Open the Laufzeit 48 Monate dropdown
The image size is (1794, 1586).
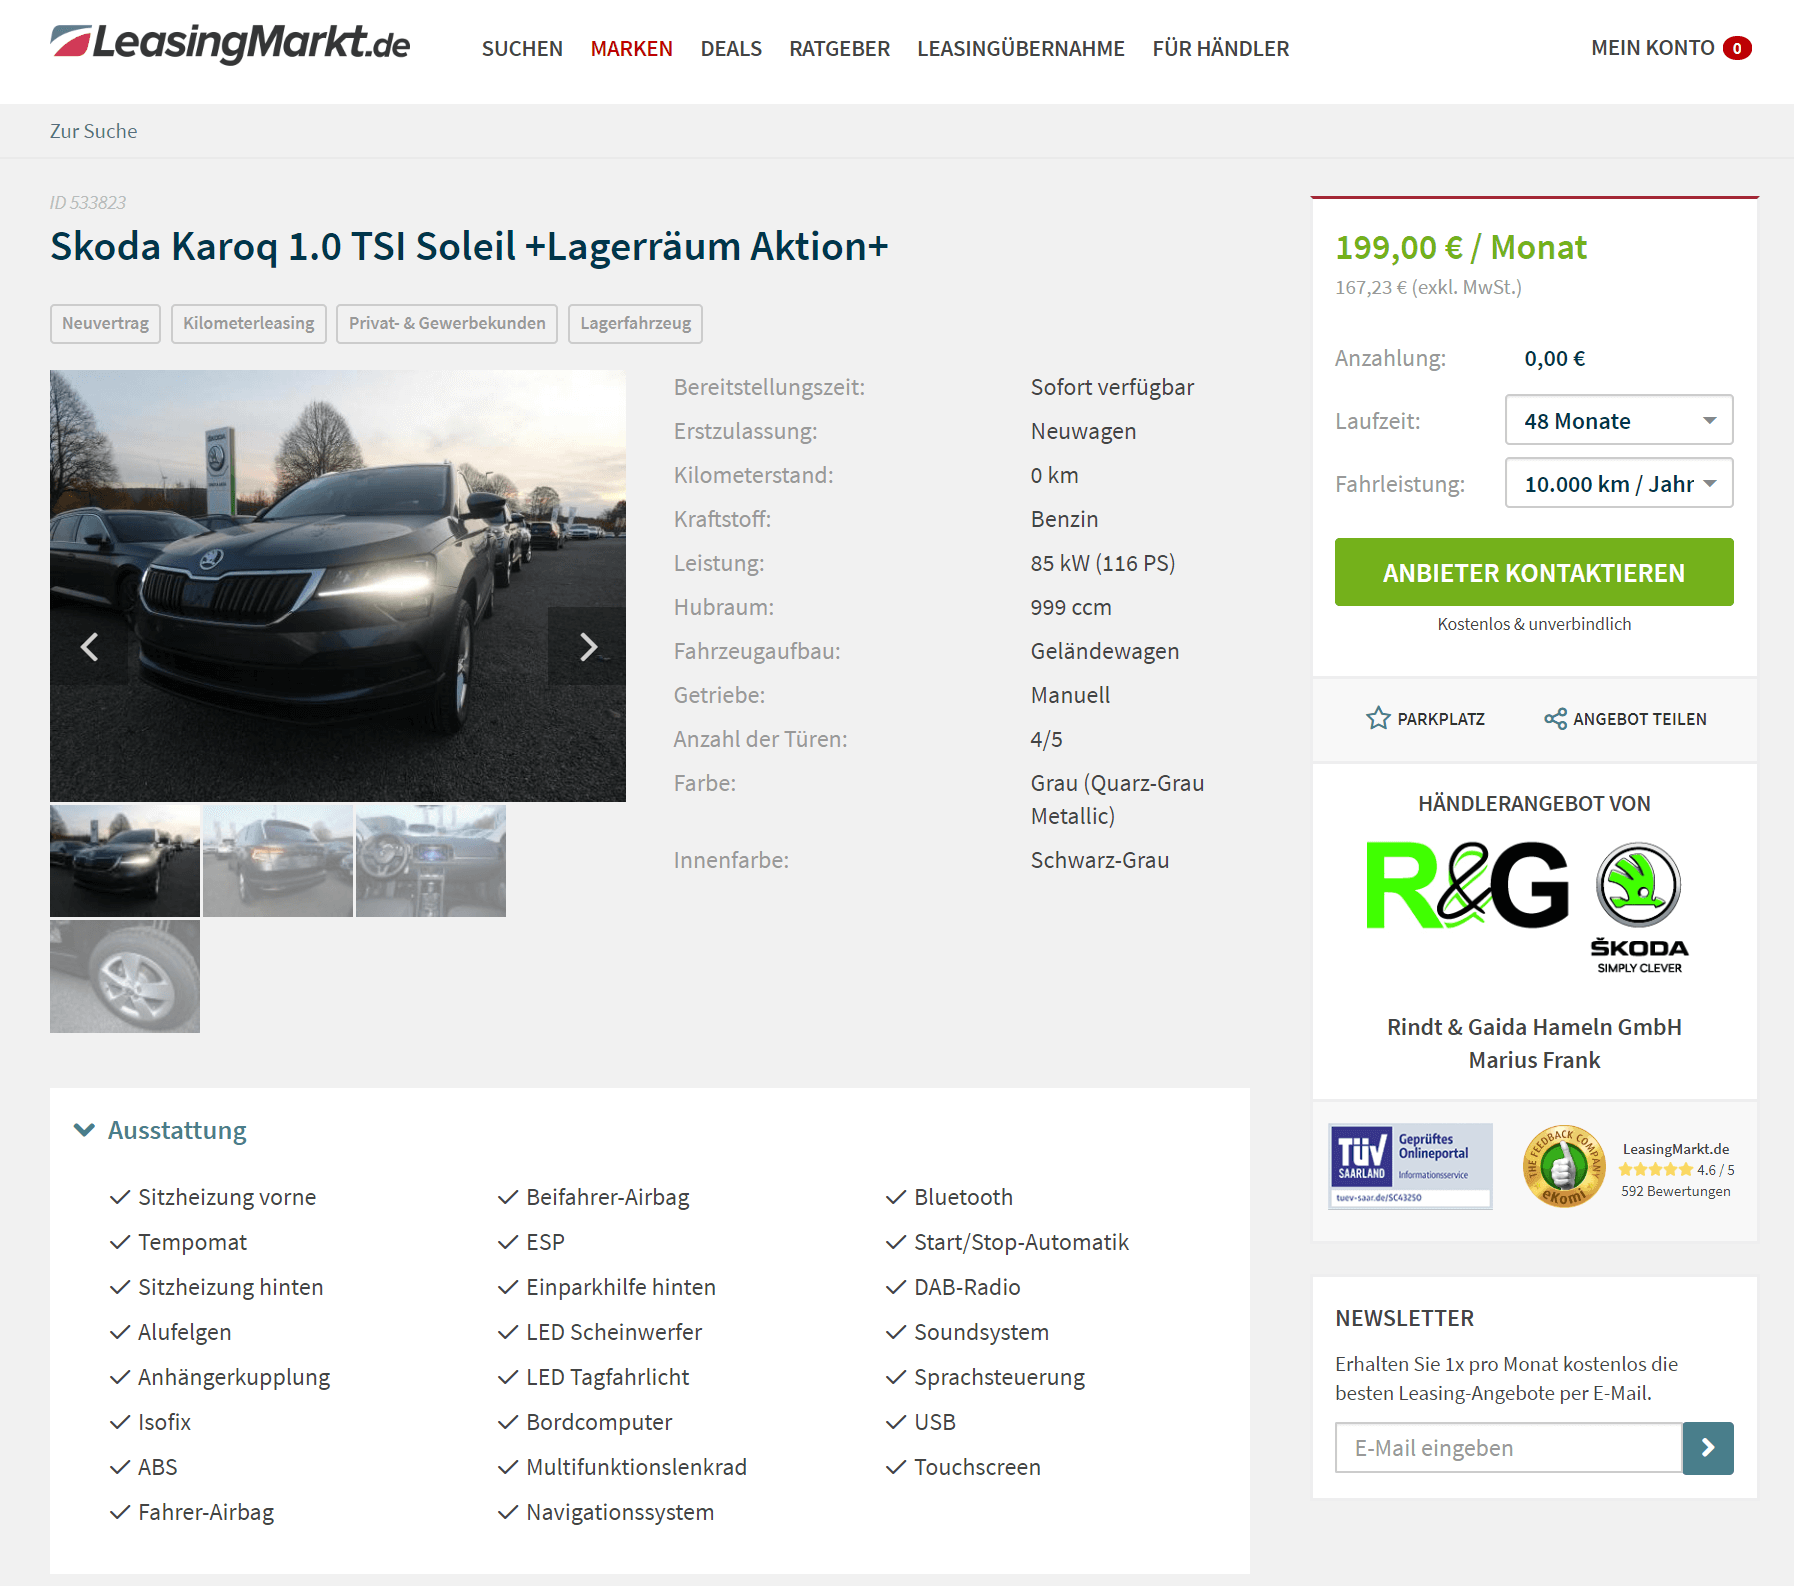pos(1619,420)
